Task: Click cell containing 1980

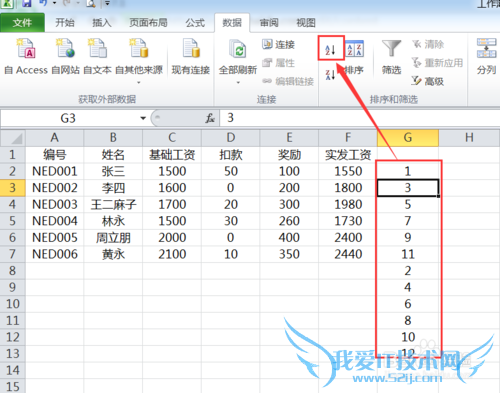Action: pos(348,204)
